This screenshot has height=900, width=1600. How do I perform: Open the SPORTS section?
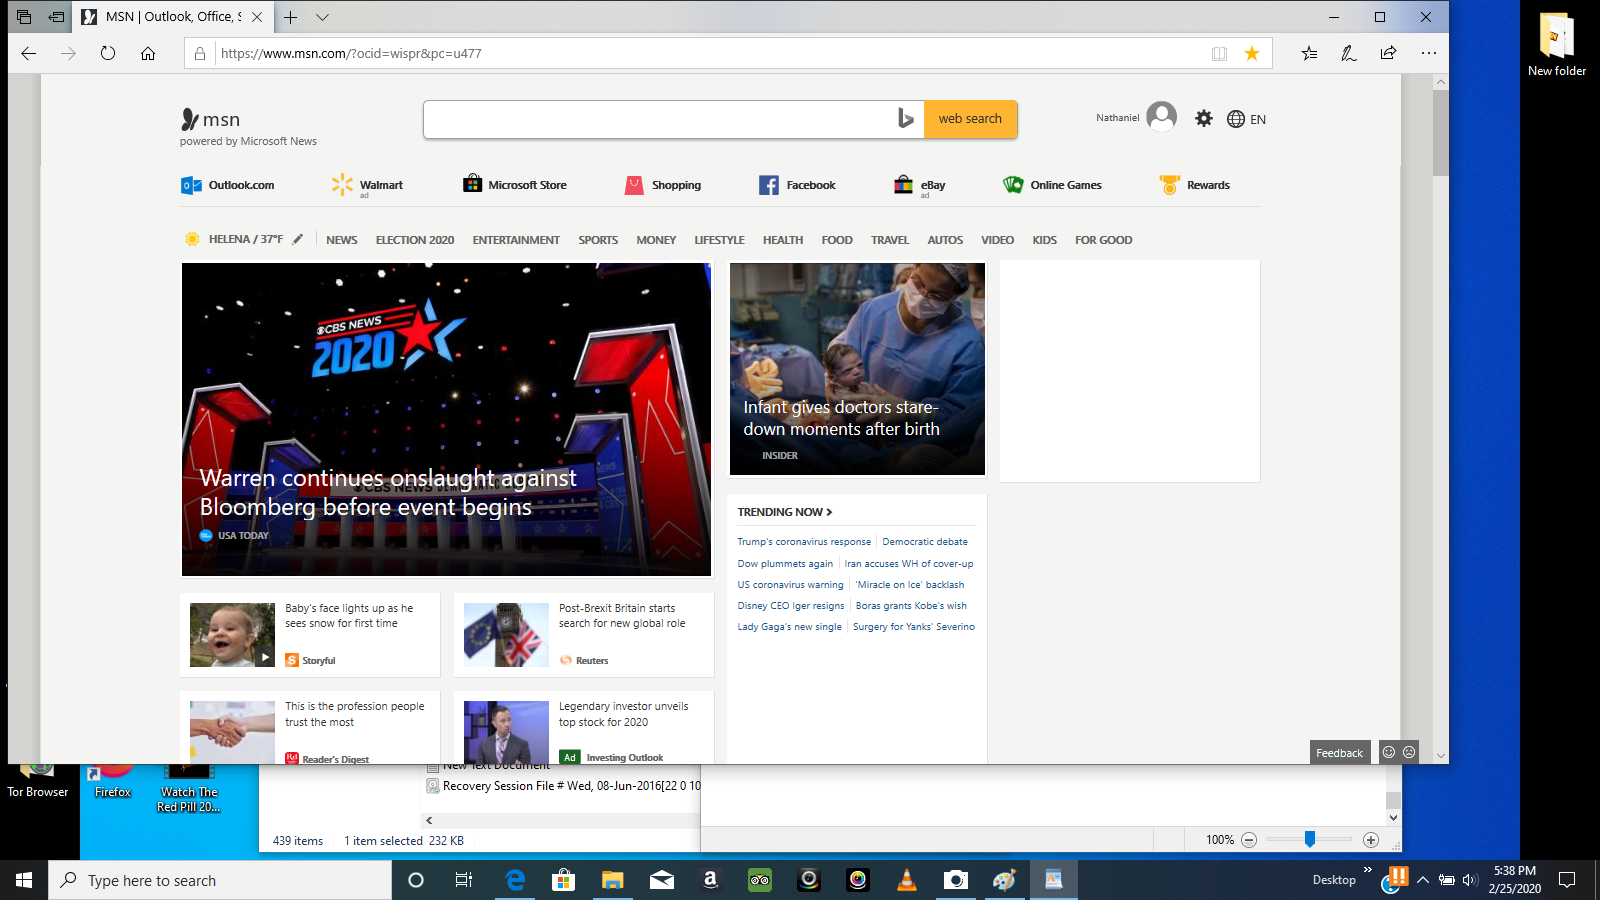click(x=598, y=240)
